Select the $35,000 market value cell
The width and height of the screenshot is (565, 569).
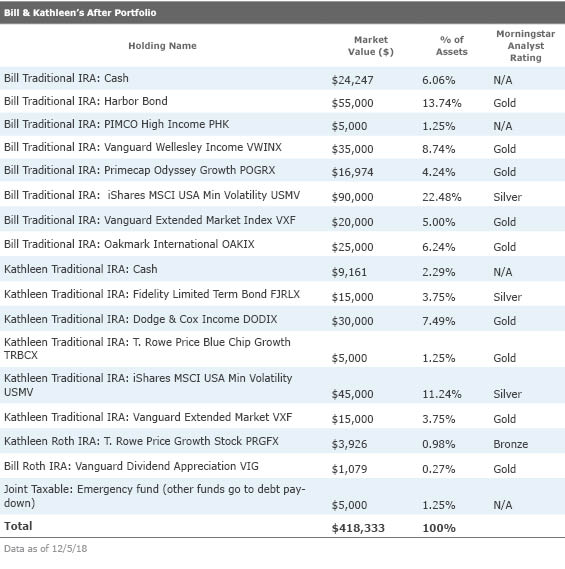pyautogui.click(x=352, y=149)
